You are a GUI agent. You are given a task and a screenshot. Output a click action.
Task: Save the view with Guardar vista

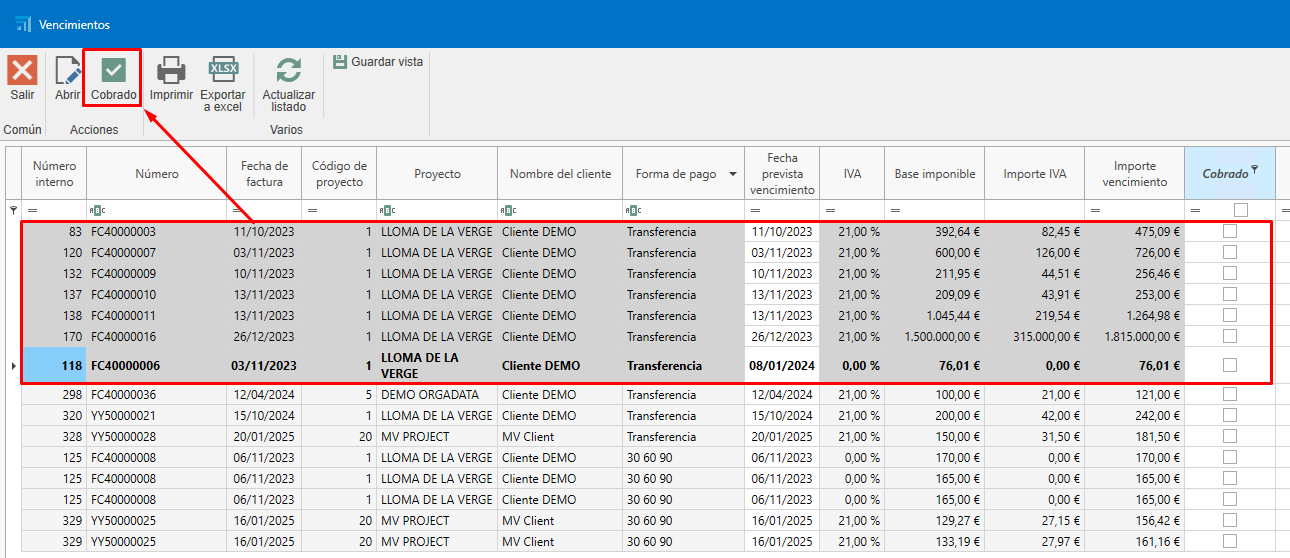pos(378,62)
